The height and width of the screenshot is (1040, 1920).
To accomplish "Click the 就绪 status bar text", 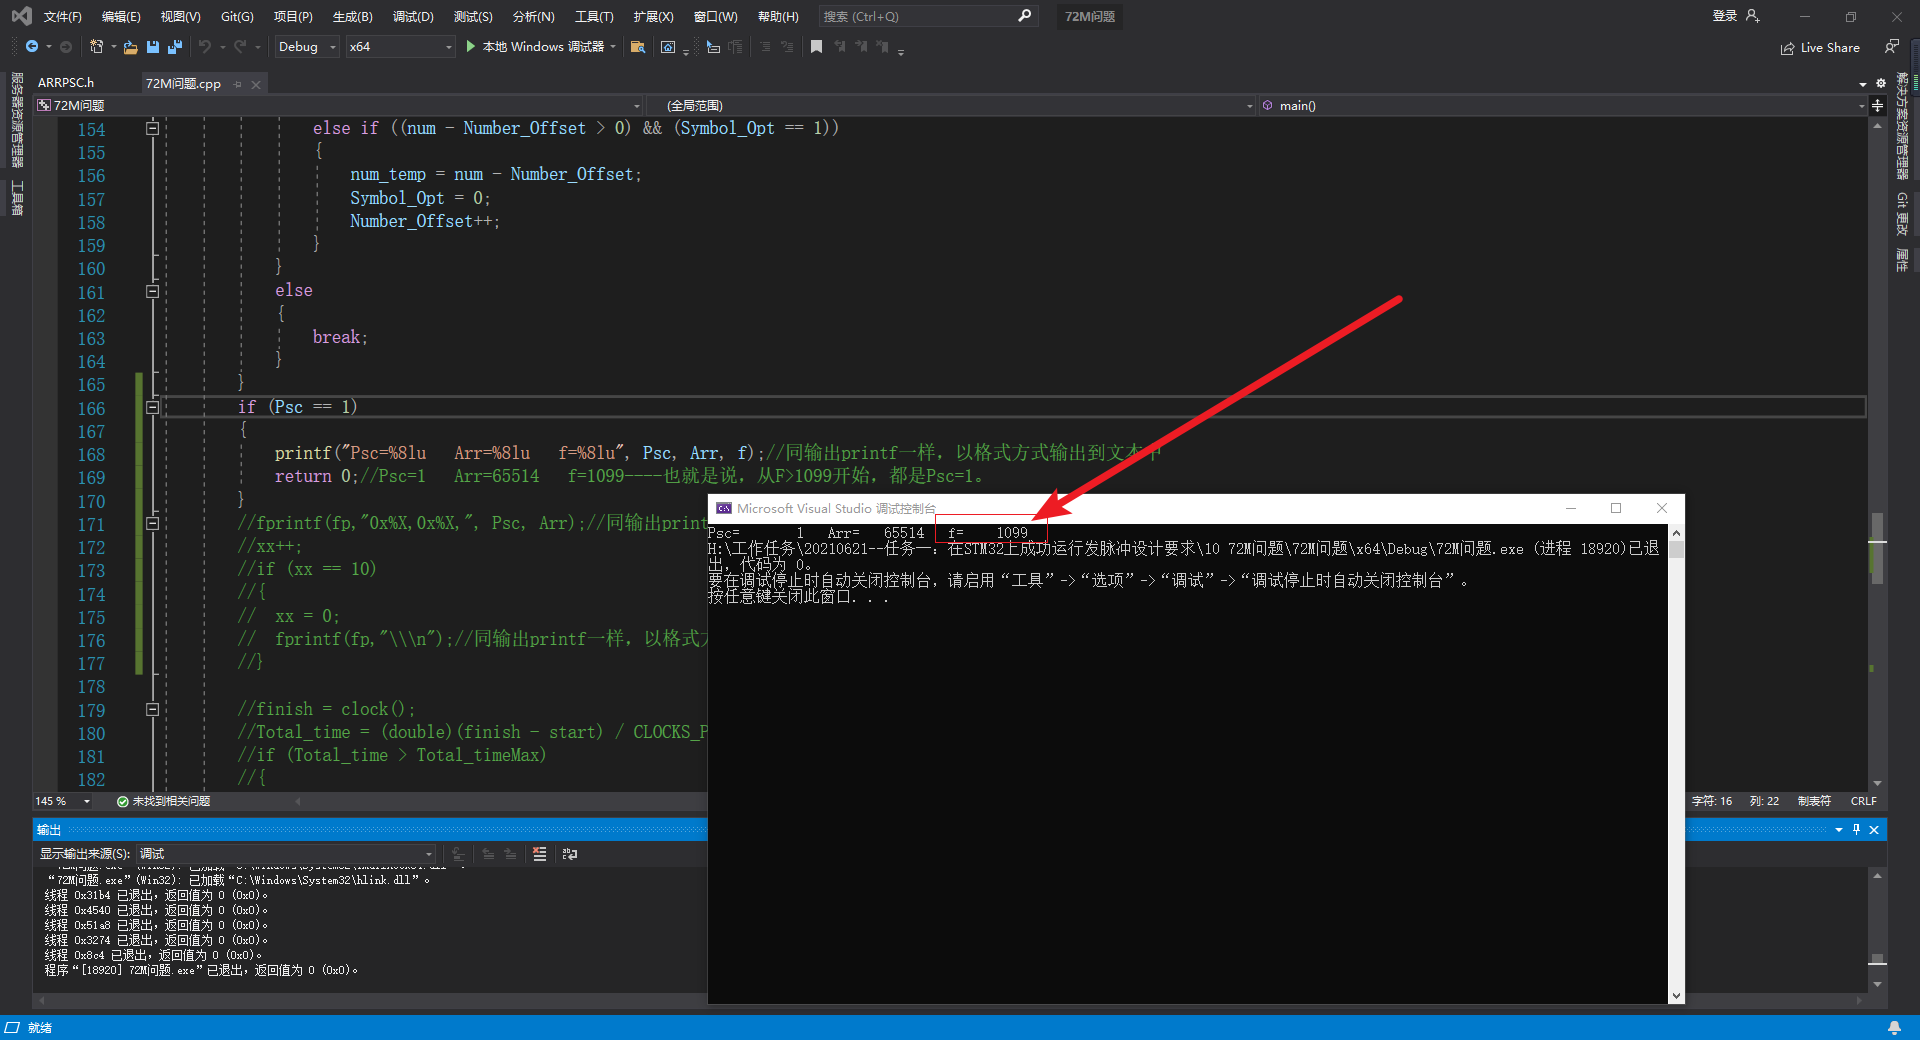I will point(40,1028).
